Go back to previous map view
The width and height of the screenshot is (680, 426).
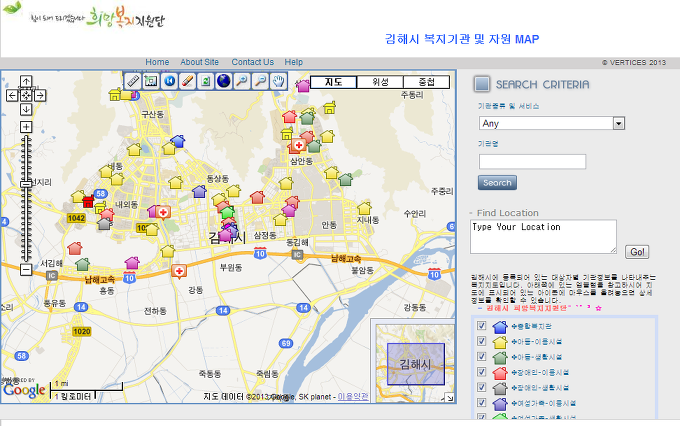tap(169, 81)
